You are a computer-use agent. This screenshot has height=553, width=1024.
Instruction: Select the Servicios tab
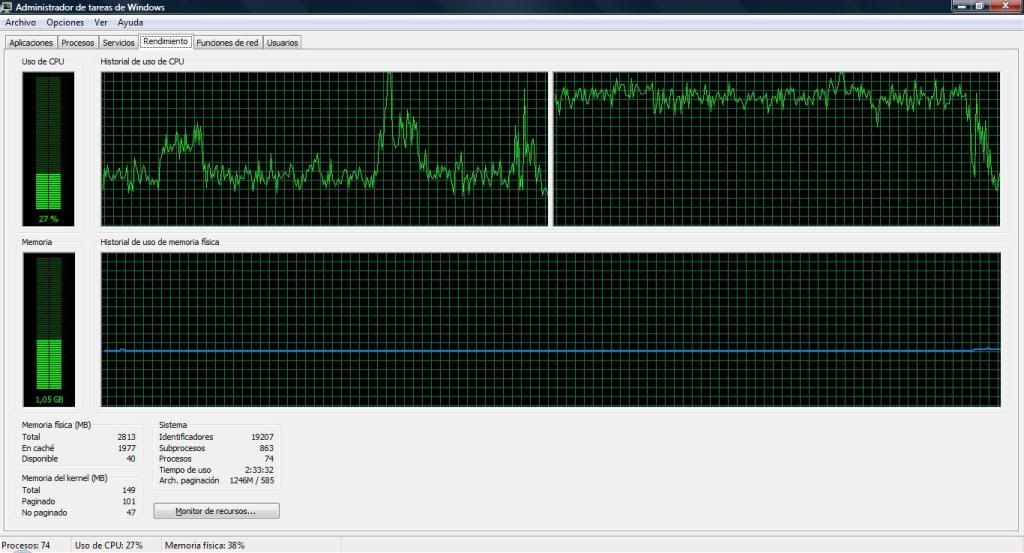118,43
